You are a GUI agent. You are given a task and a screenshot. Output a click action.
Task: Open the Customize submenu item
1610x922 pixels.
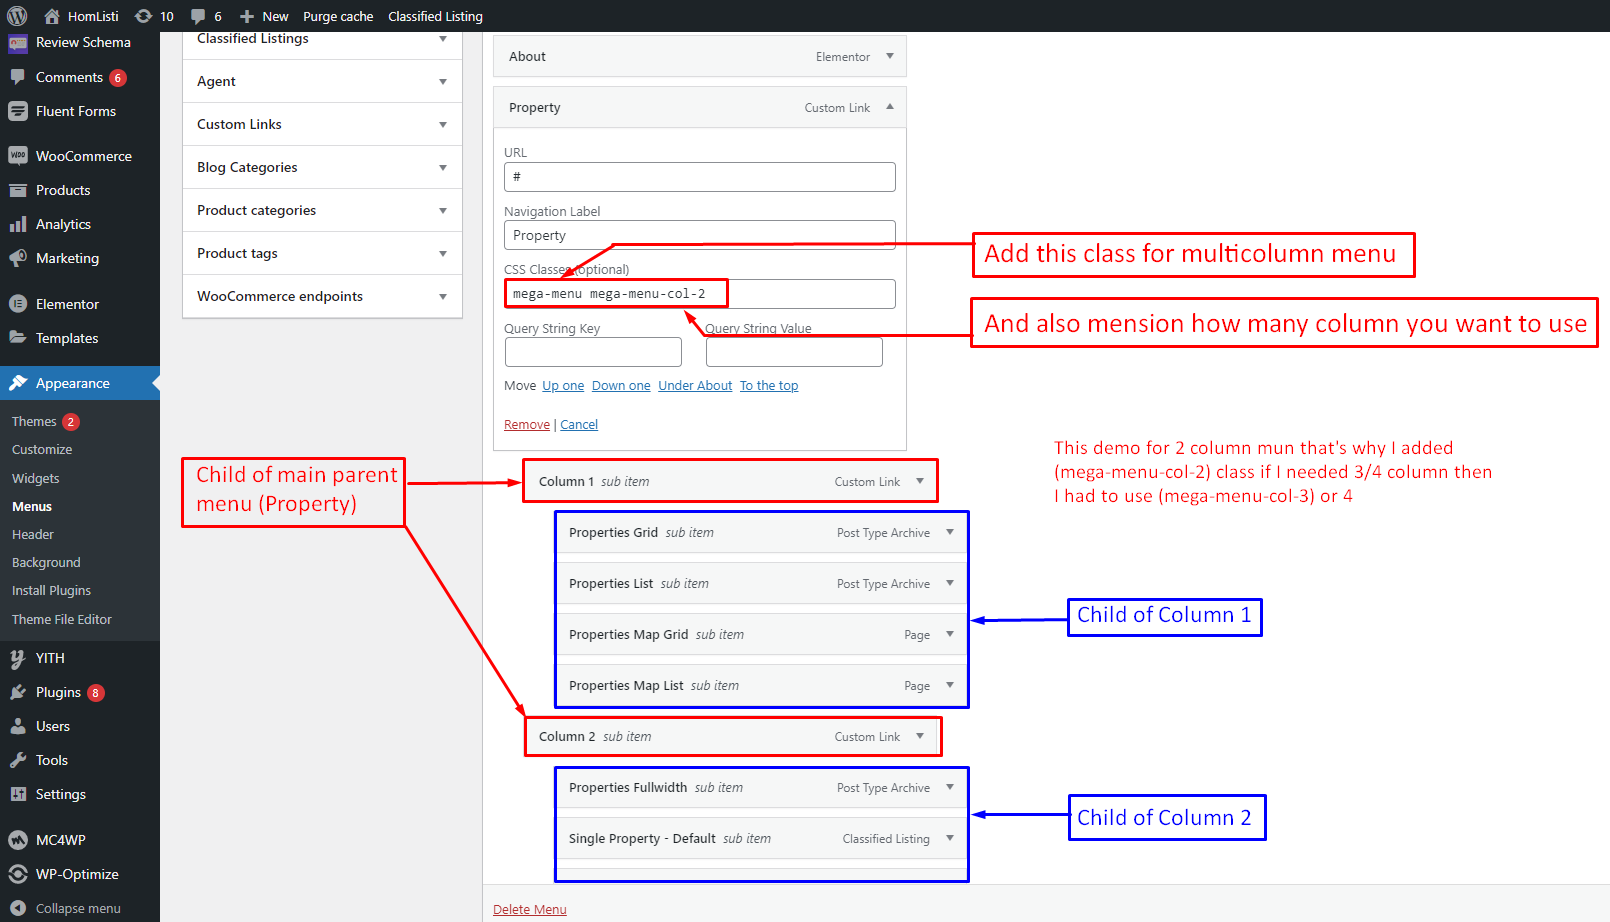[x=42, y=450]
